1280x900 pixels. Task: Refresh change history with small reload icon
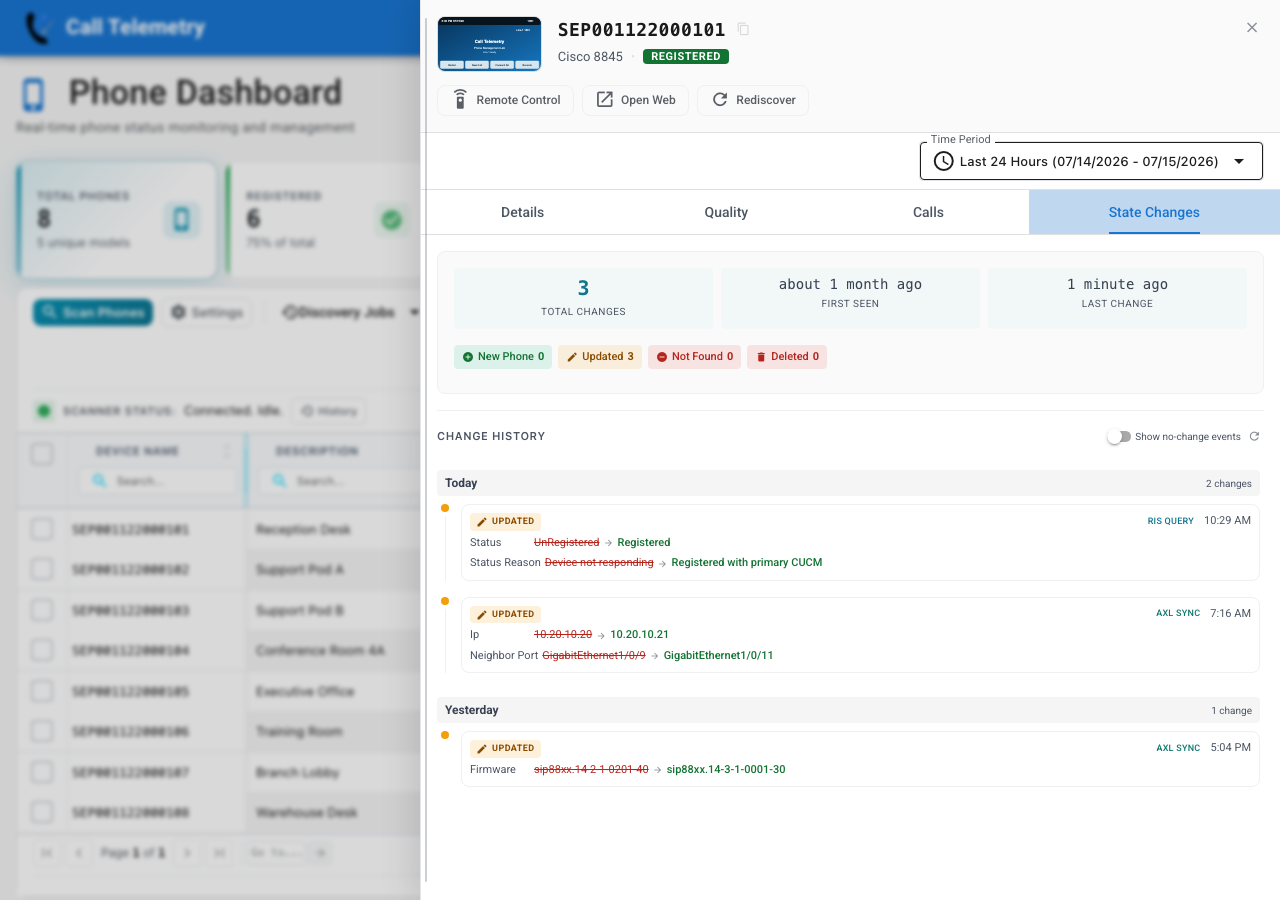point(1254,437)
